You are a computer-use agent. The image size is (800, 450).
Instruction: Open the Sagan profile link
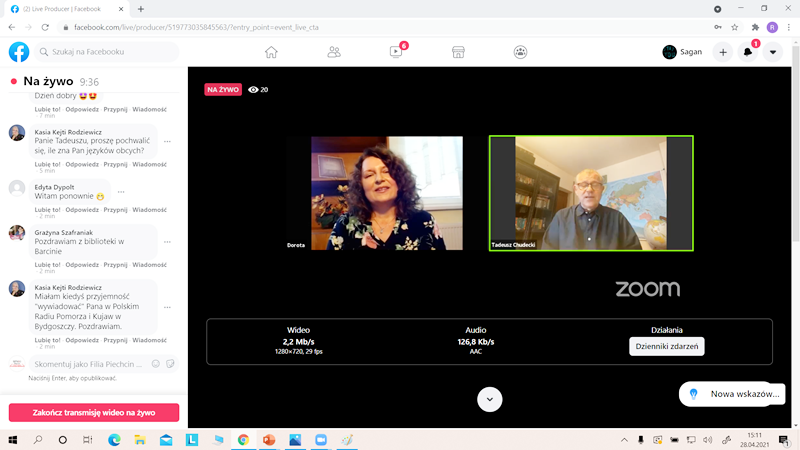[x=682, y=52]
